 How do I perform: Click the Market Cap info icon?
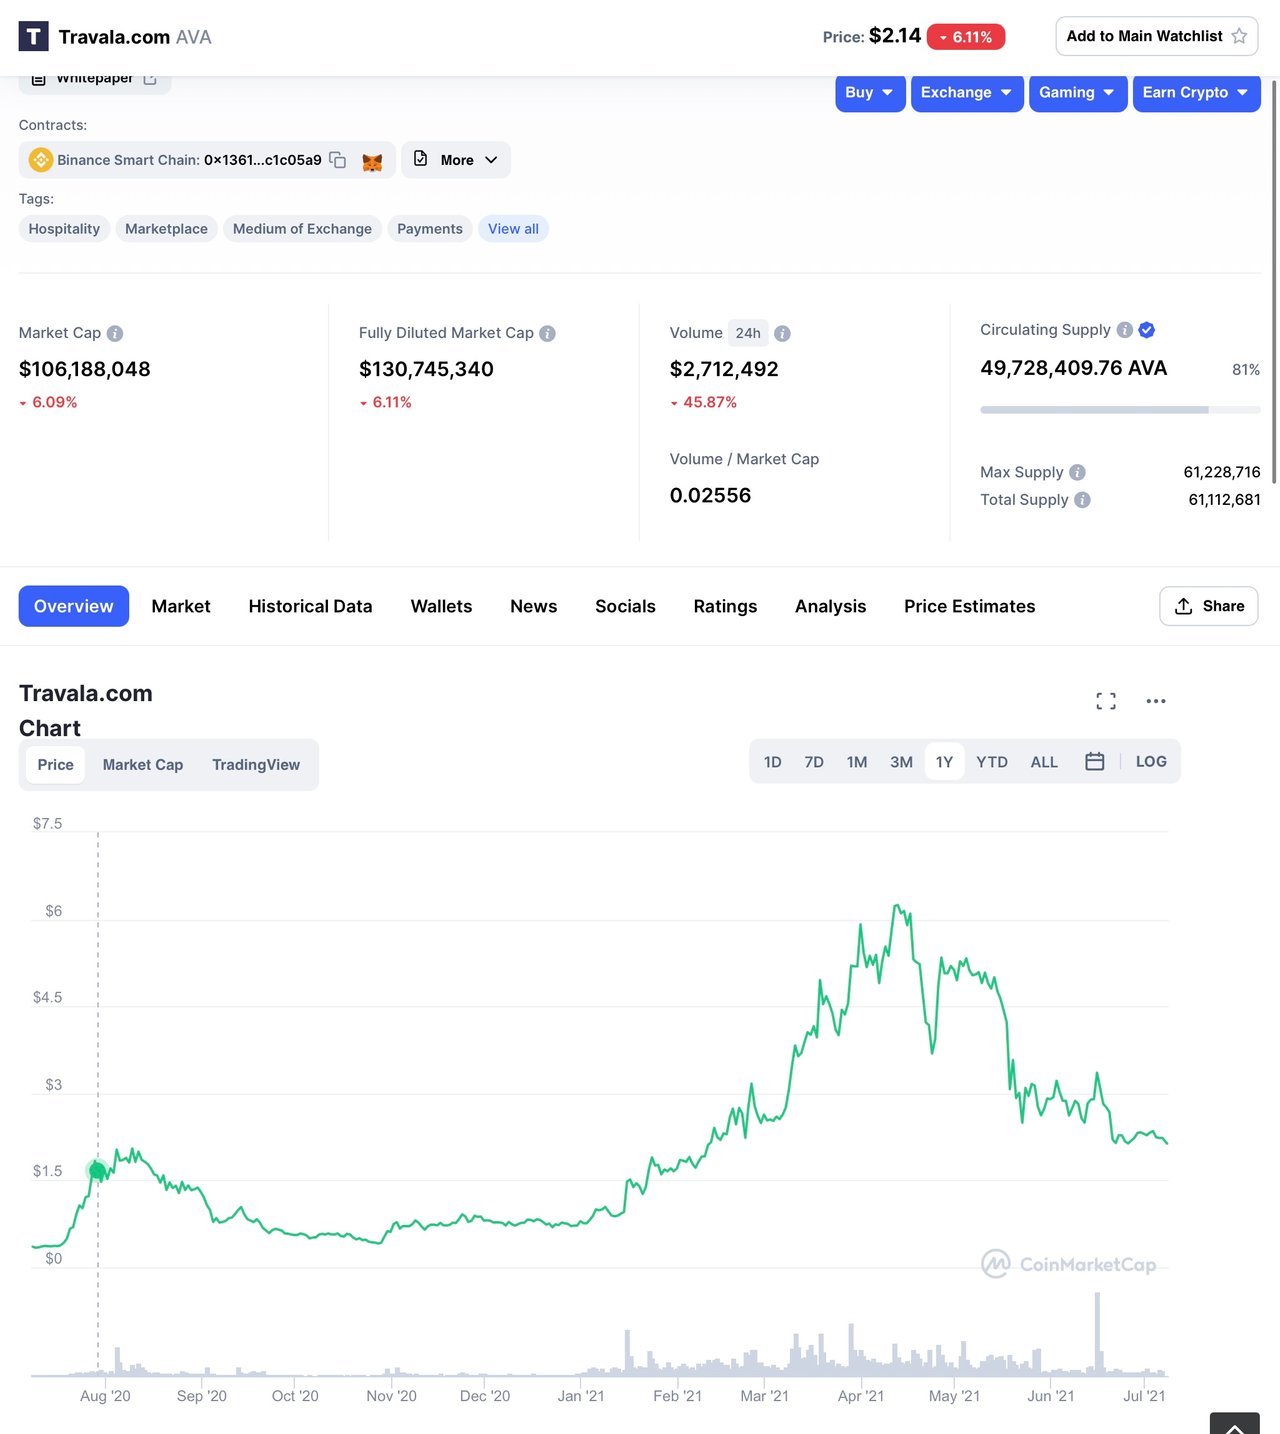pos(115,333)
